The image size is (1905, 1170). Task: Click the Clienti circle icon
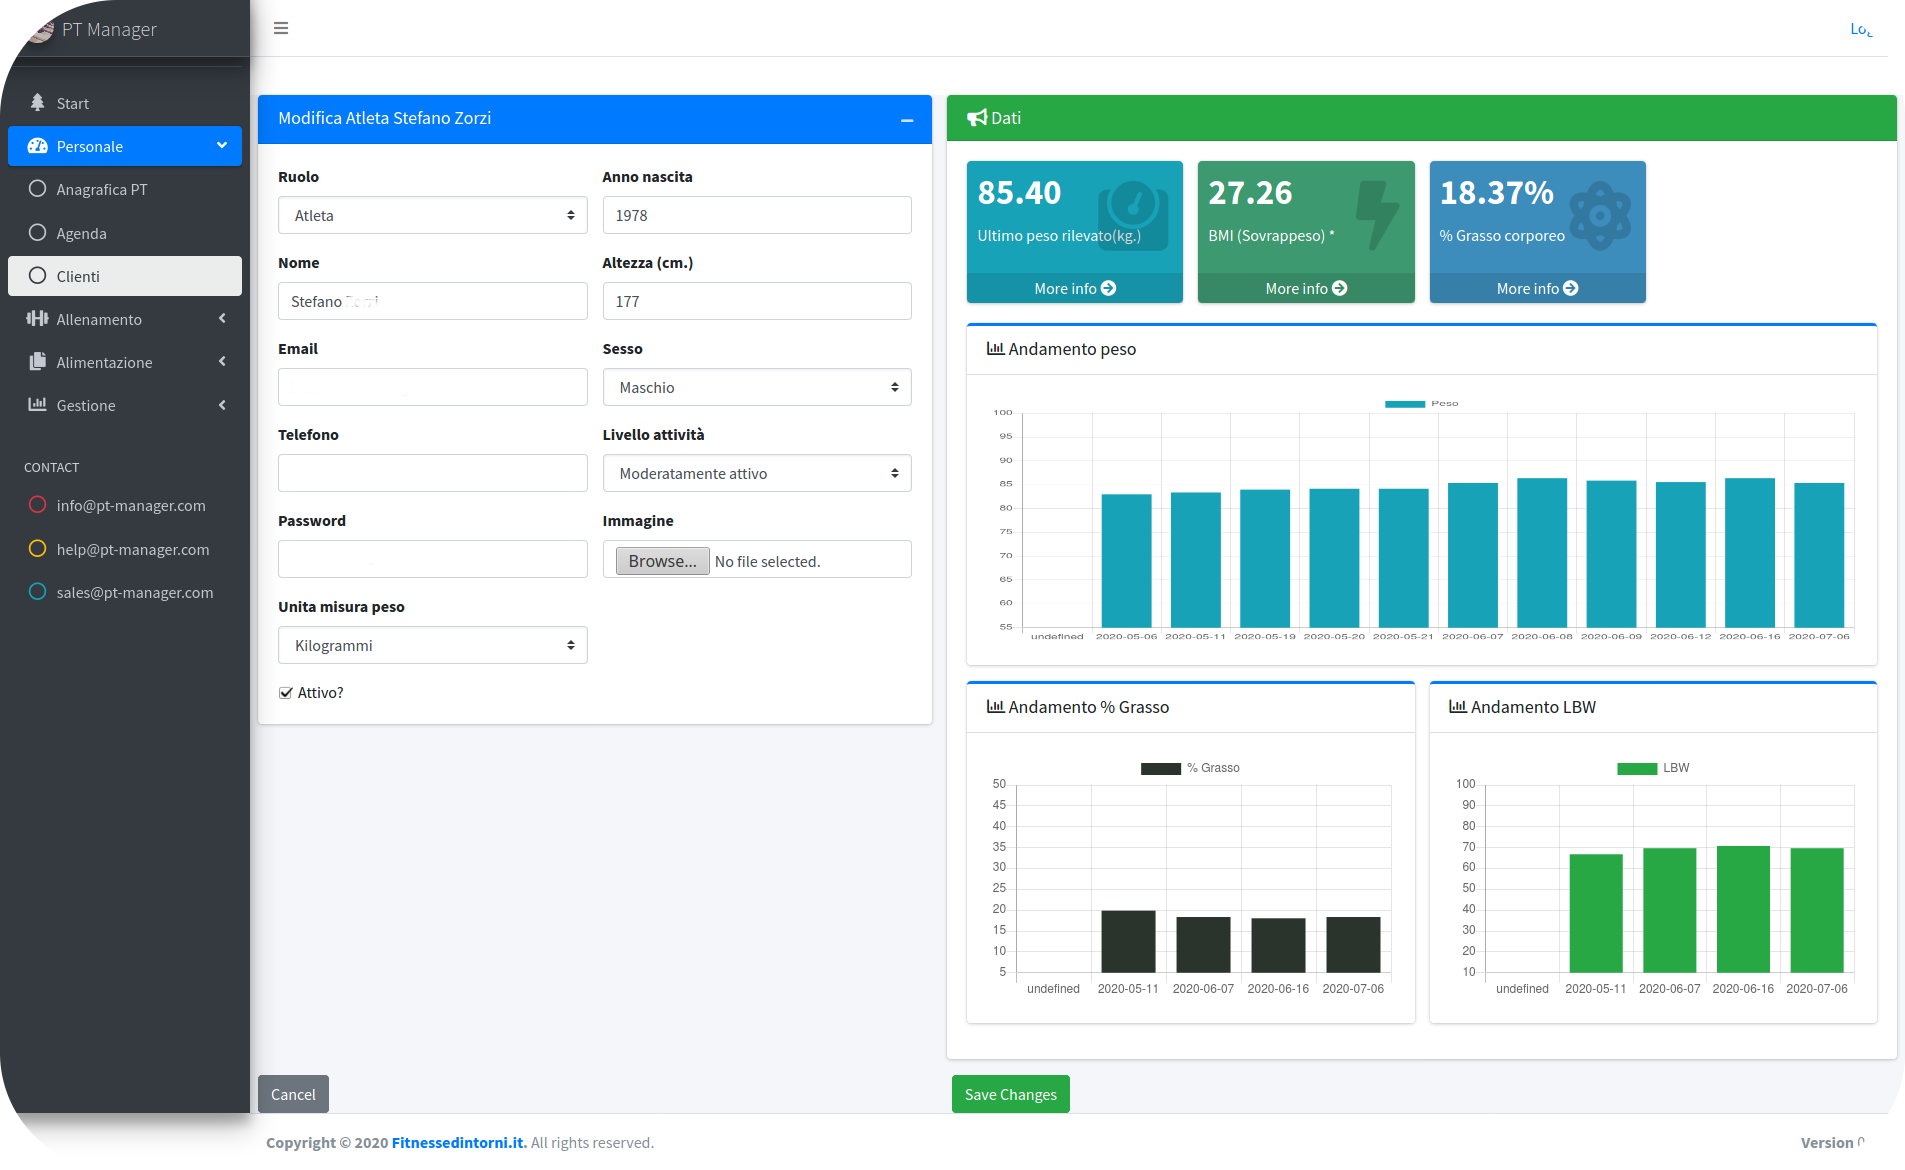[38, 276]
